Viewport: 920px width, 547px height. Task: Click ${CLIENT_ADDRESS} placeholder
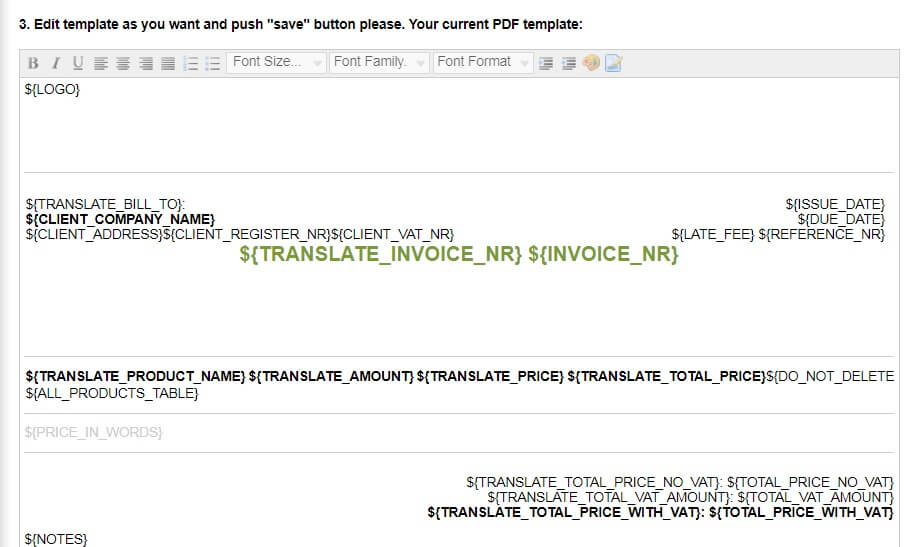(x=94, y=235)
